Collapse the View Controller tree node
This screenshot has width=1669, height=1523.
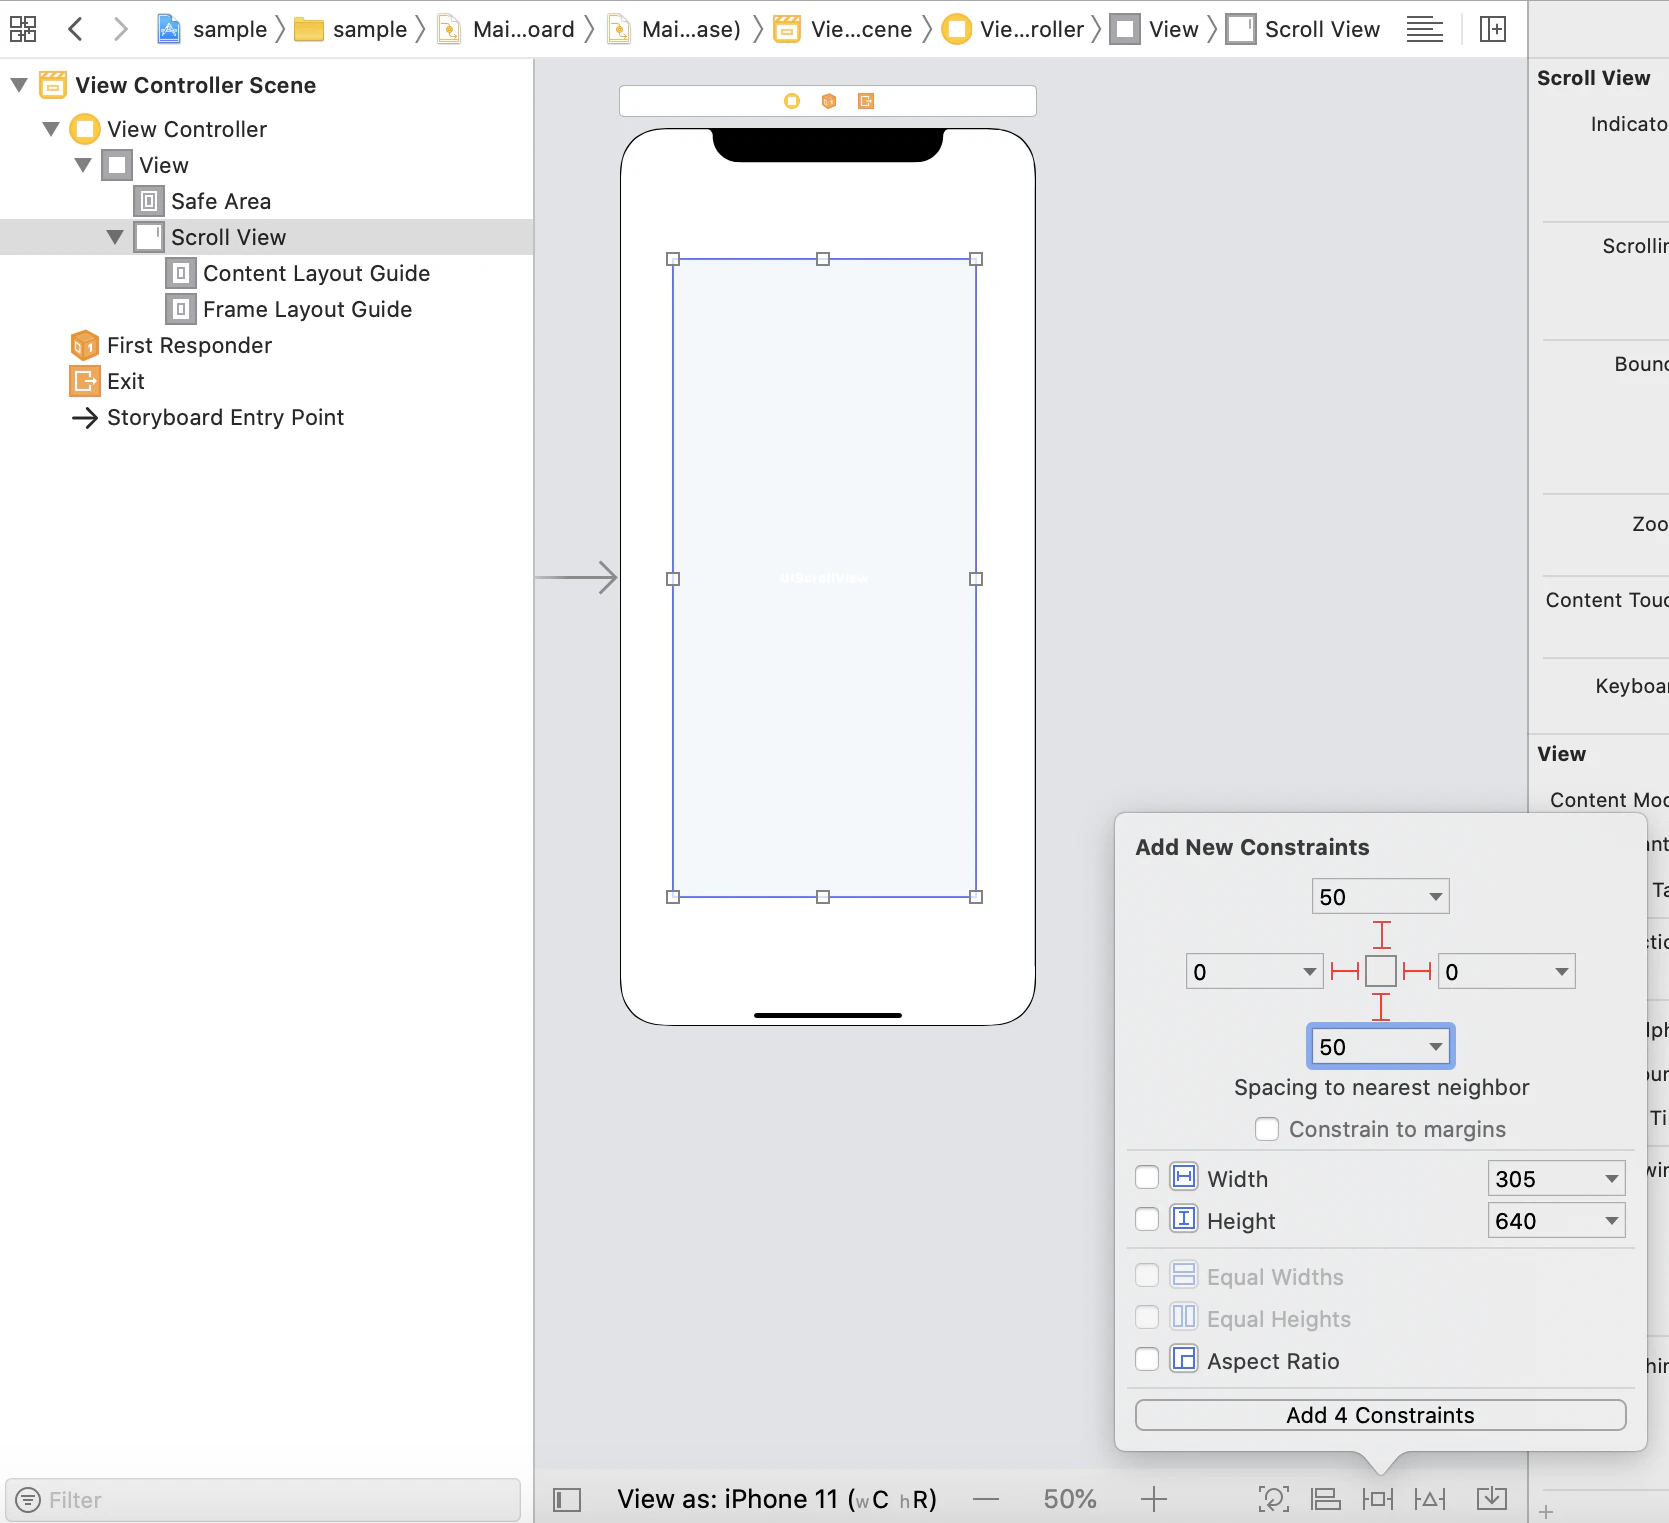click(51, 129)
